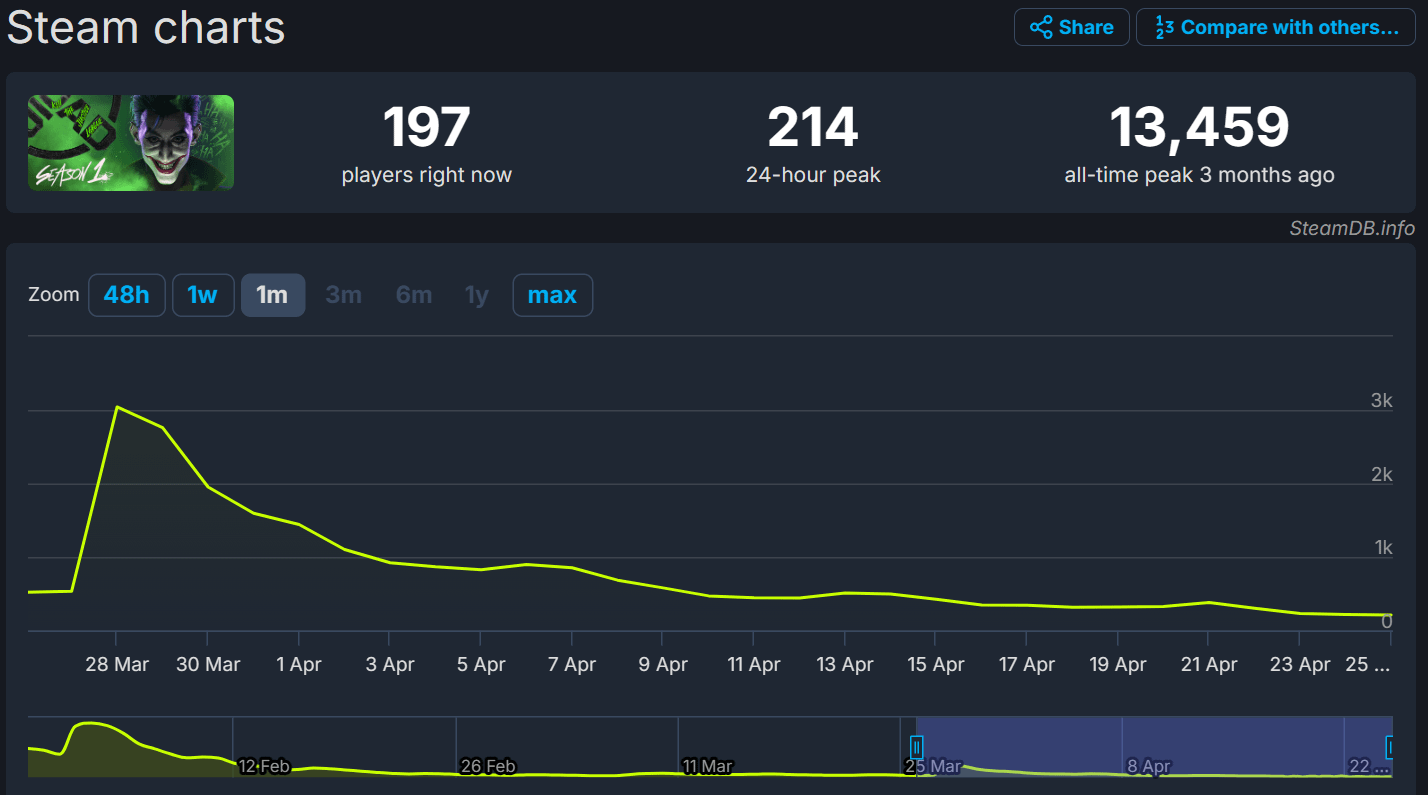Screen dimensions: 1428x795
Task: Click 8 Apr in the navigator
Action: (1149, 767)
